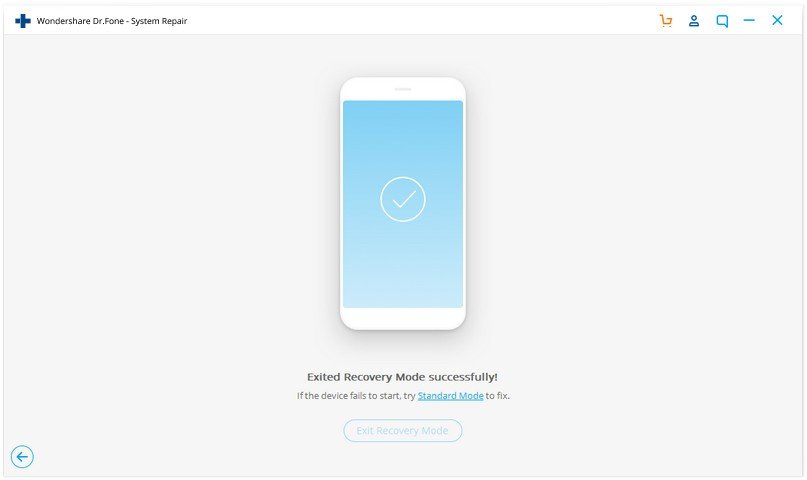Click the circled checkmark on phone screen
This screenshot has width=807, height=480.
403,199
